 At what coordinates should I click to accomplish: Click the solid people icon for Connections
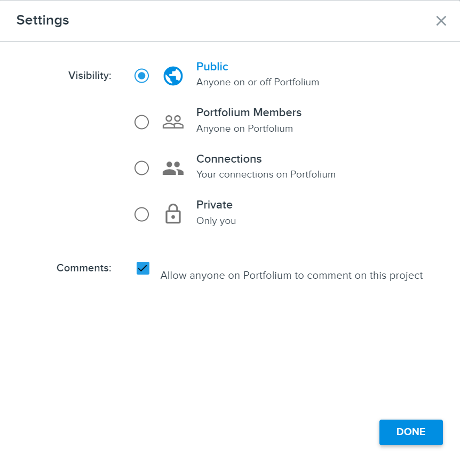pos(173,168)
